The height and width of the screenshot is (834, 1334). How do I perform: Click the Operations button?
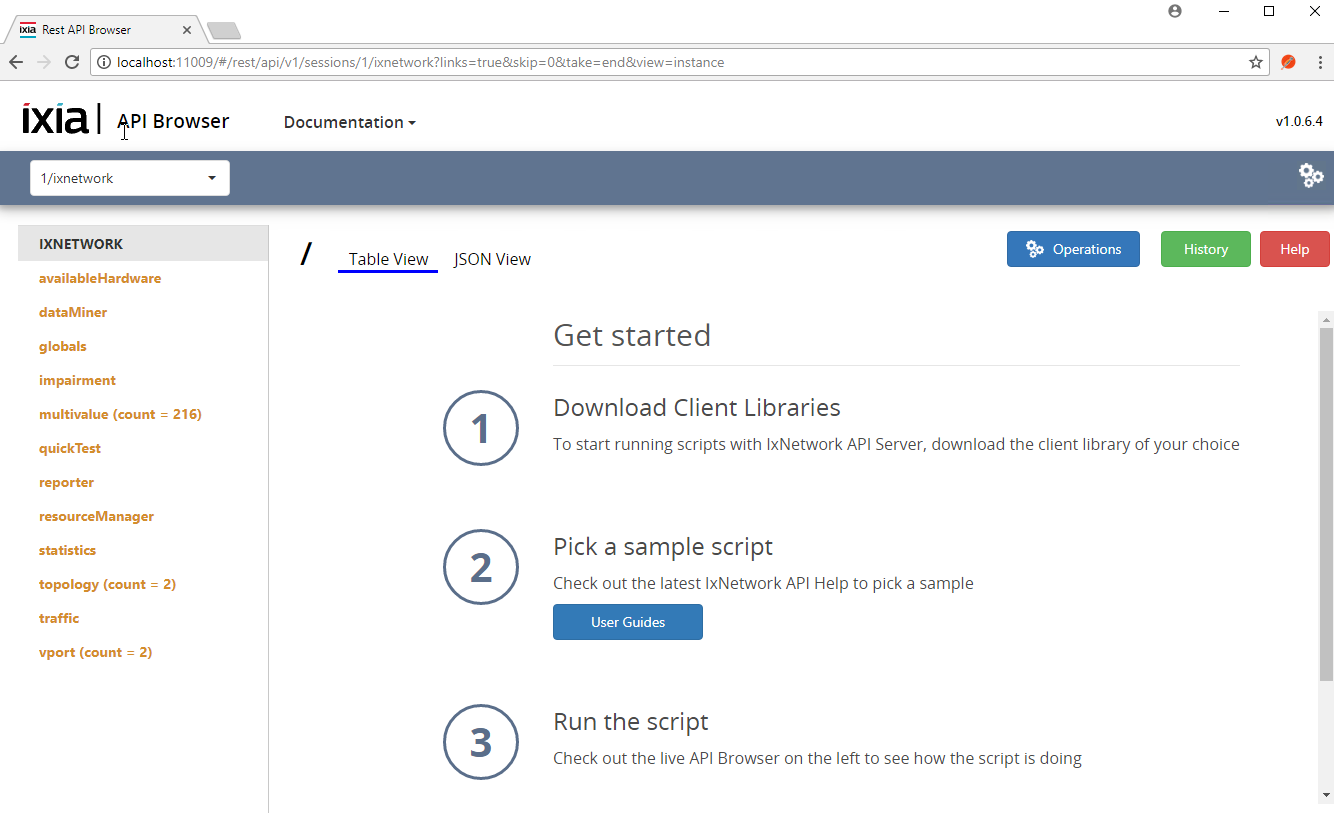point(1073,249)
